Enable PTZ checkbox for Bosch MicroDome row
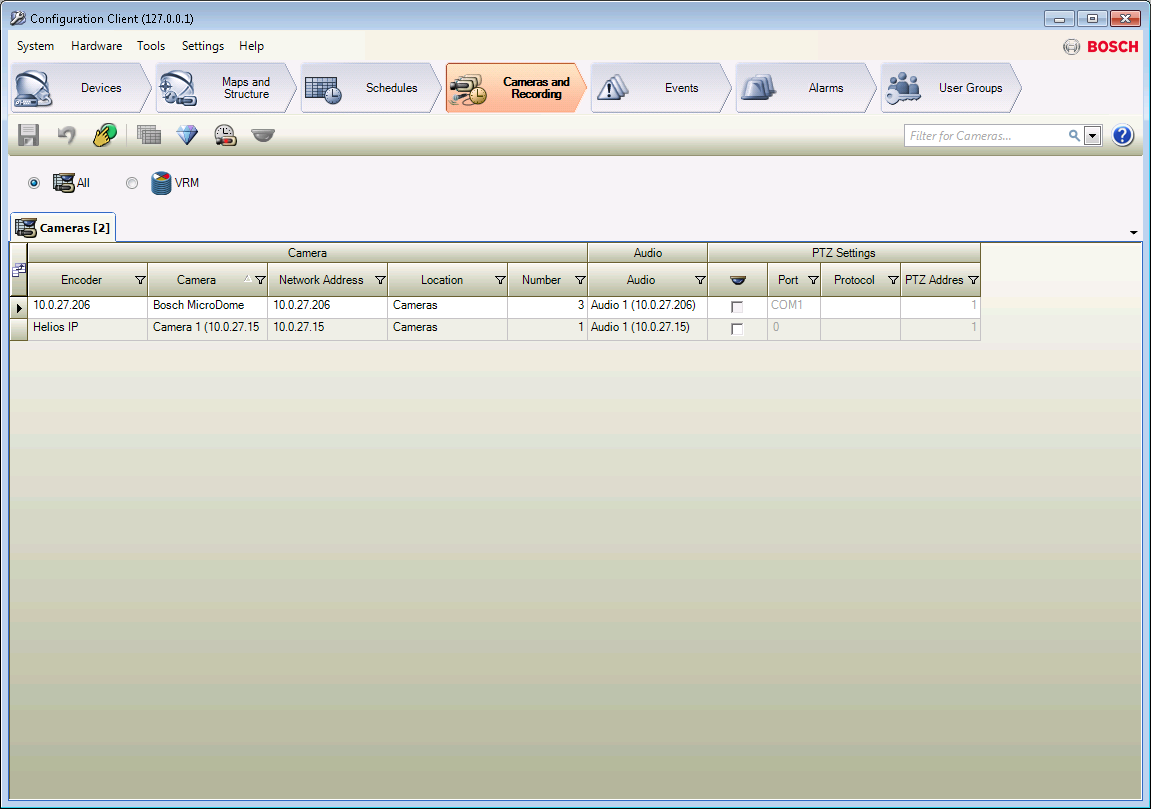 [737, 307]
